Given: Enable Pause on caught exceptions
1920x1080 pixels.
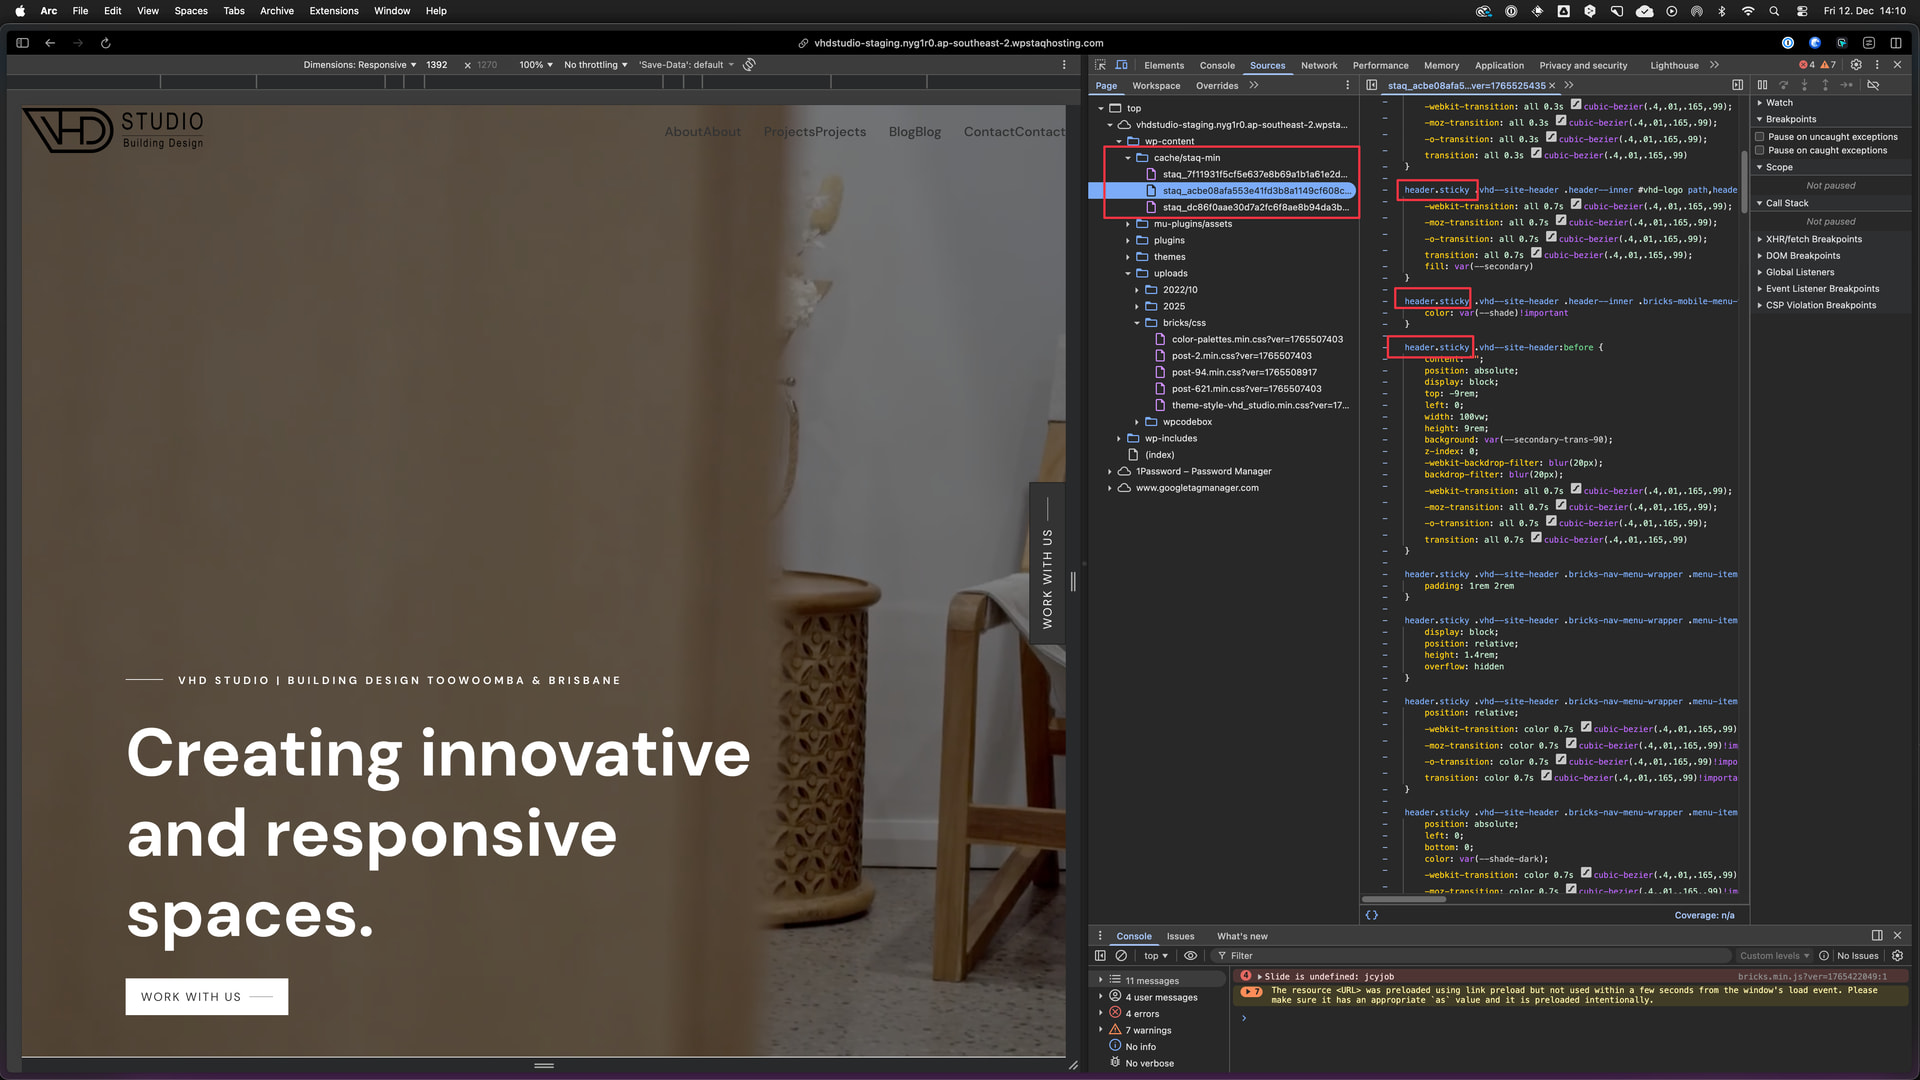Looking at the screenshot, I should point(1760,151).
